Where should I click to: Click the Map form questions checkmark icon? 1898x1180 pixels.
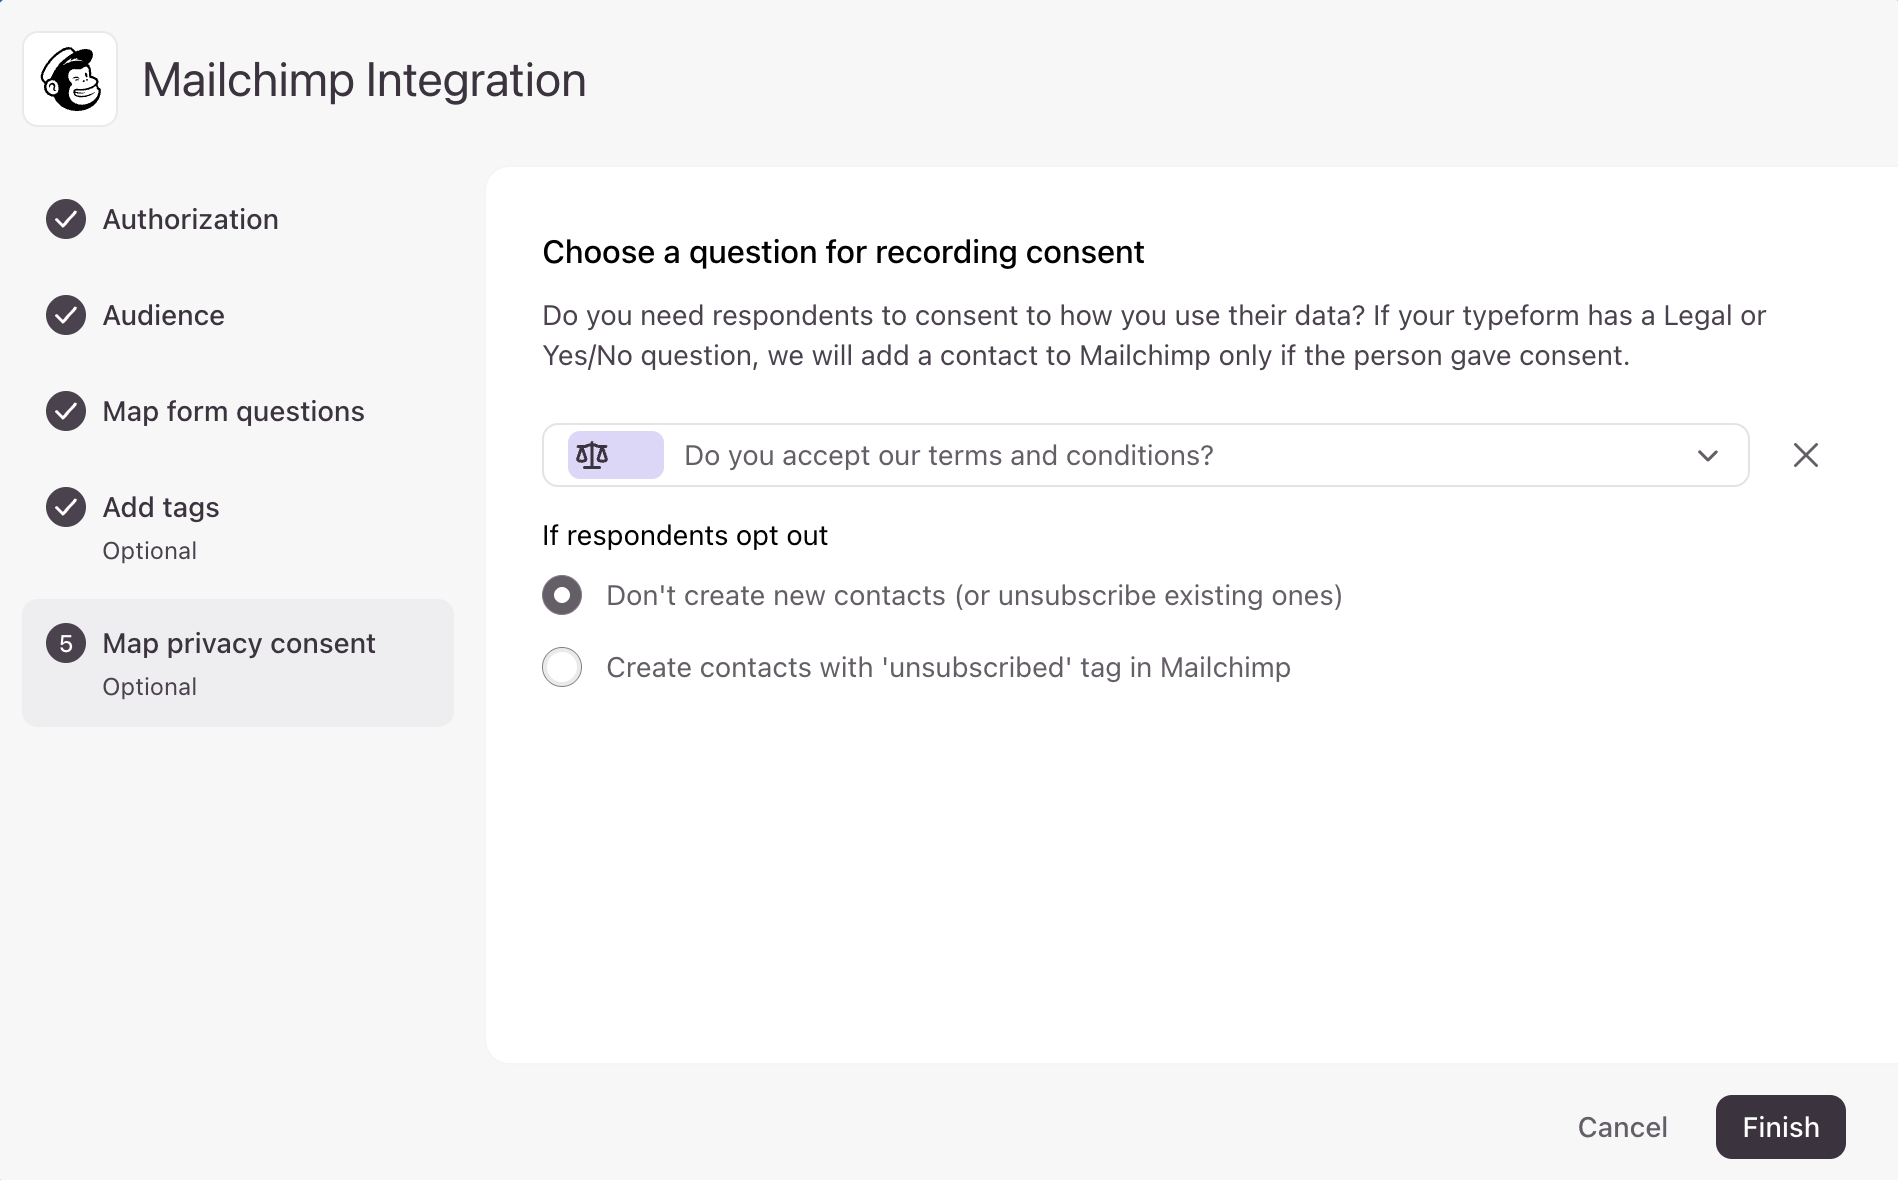pos(66,411)
